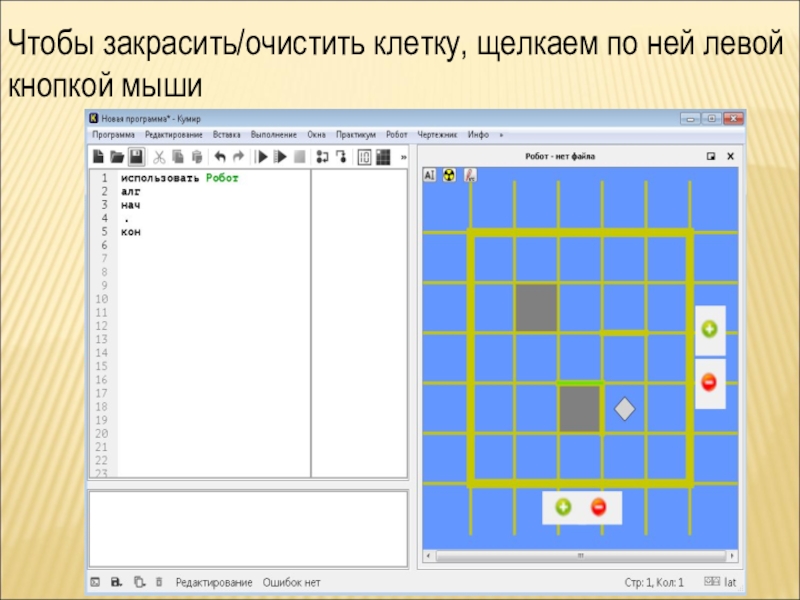Clear the painted gray cell in upper field
The image size is (800, 600).
coord(536,308)
